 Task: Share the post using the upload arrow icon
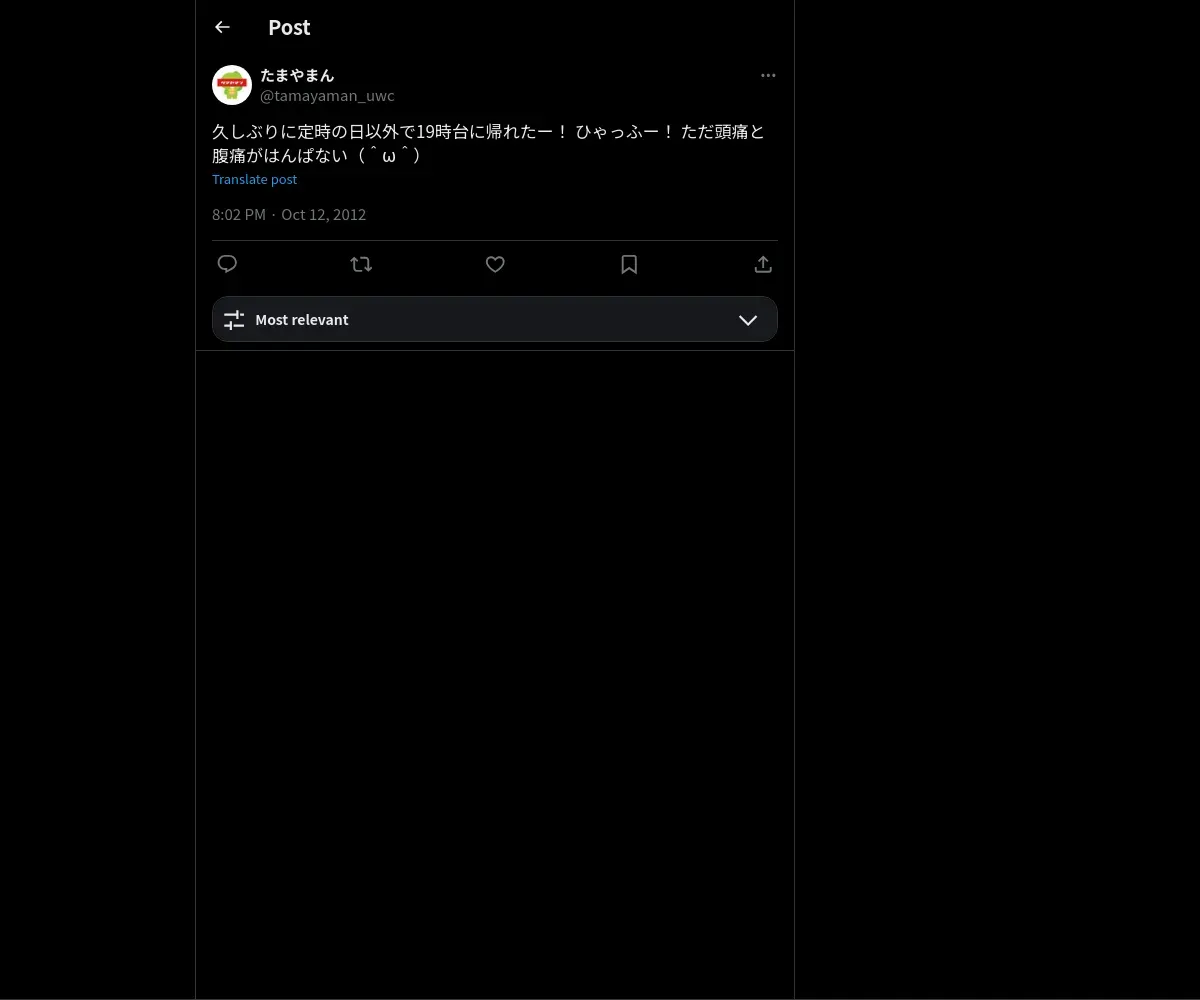(763, 264)
